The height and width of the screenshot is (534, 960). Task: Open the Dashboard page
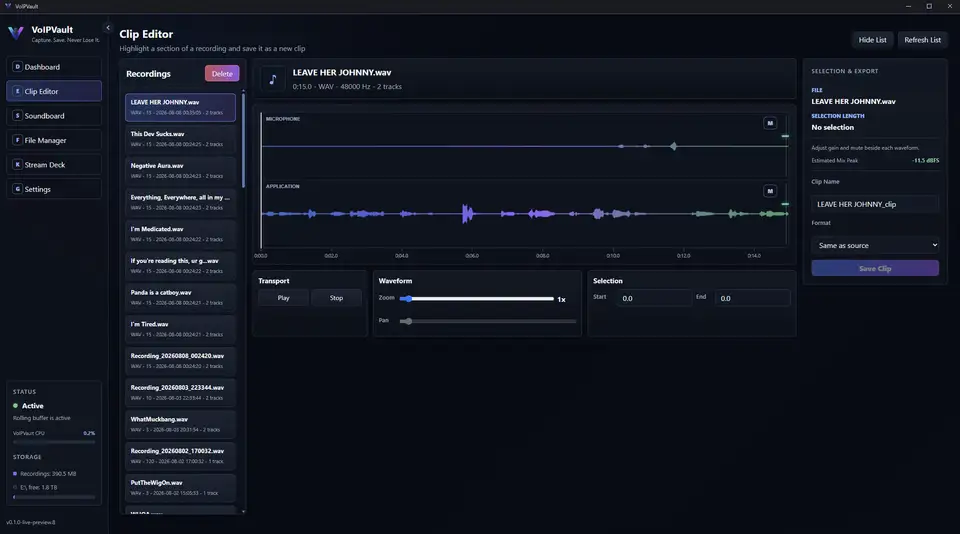54,67
